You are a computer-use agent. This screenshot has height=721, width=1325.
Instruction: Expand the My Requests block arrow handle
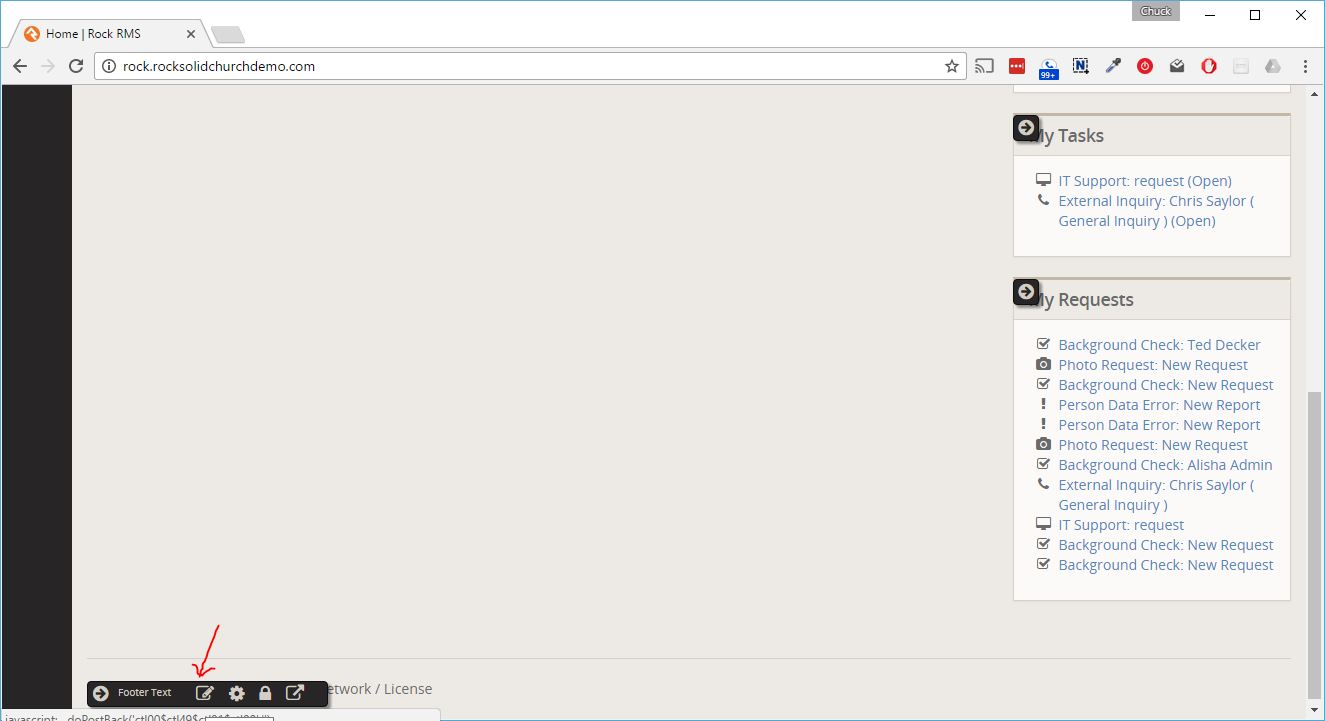click(x=1026, y=292)
